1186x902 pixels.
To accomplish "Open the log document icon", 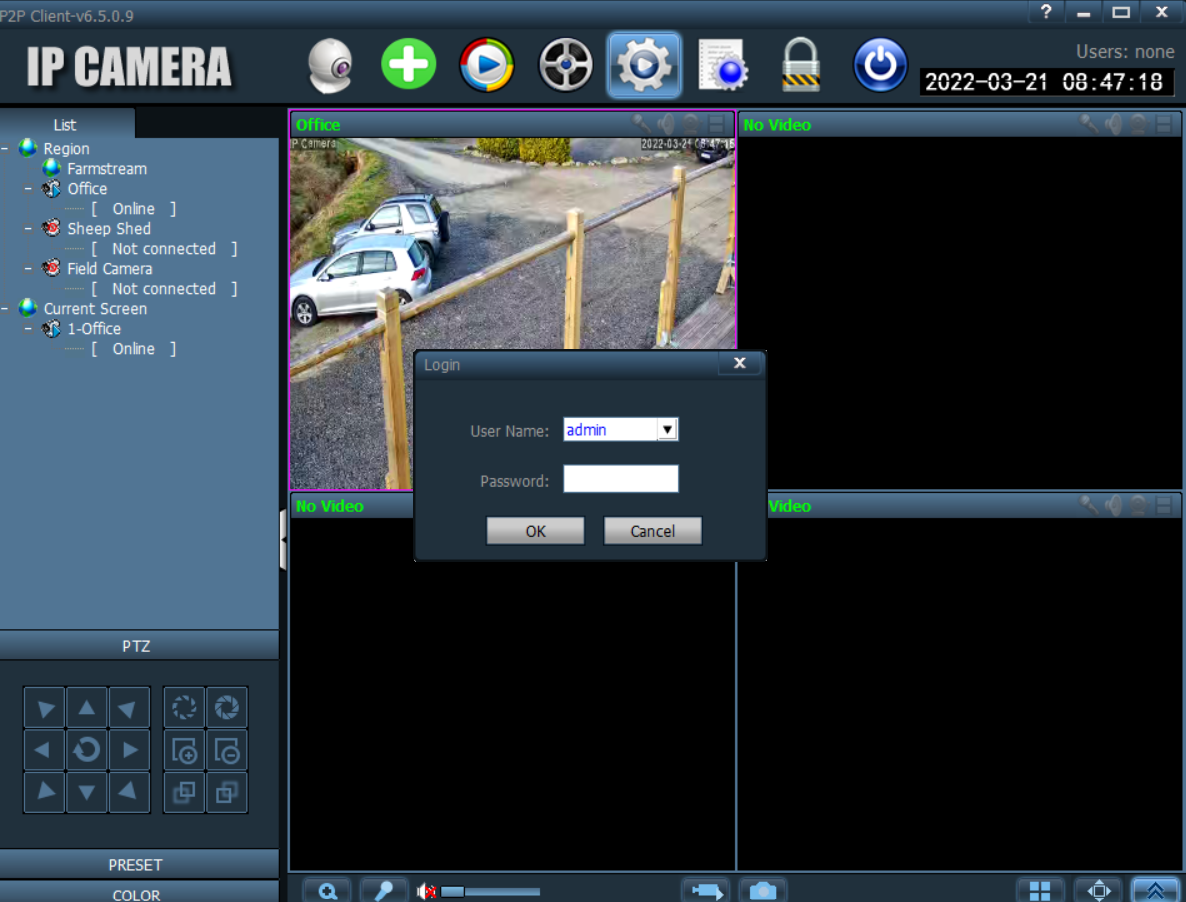I will 723,64.
